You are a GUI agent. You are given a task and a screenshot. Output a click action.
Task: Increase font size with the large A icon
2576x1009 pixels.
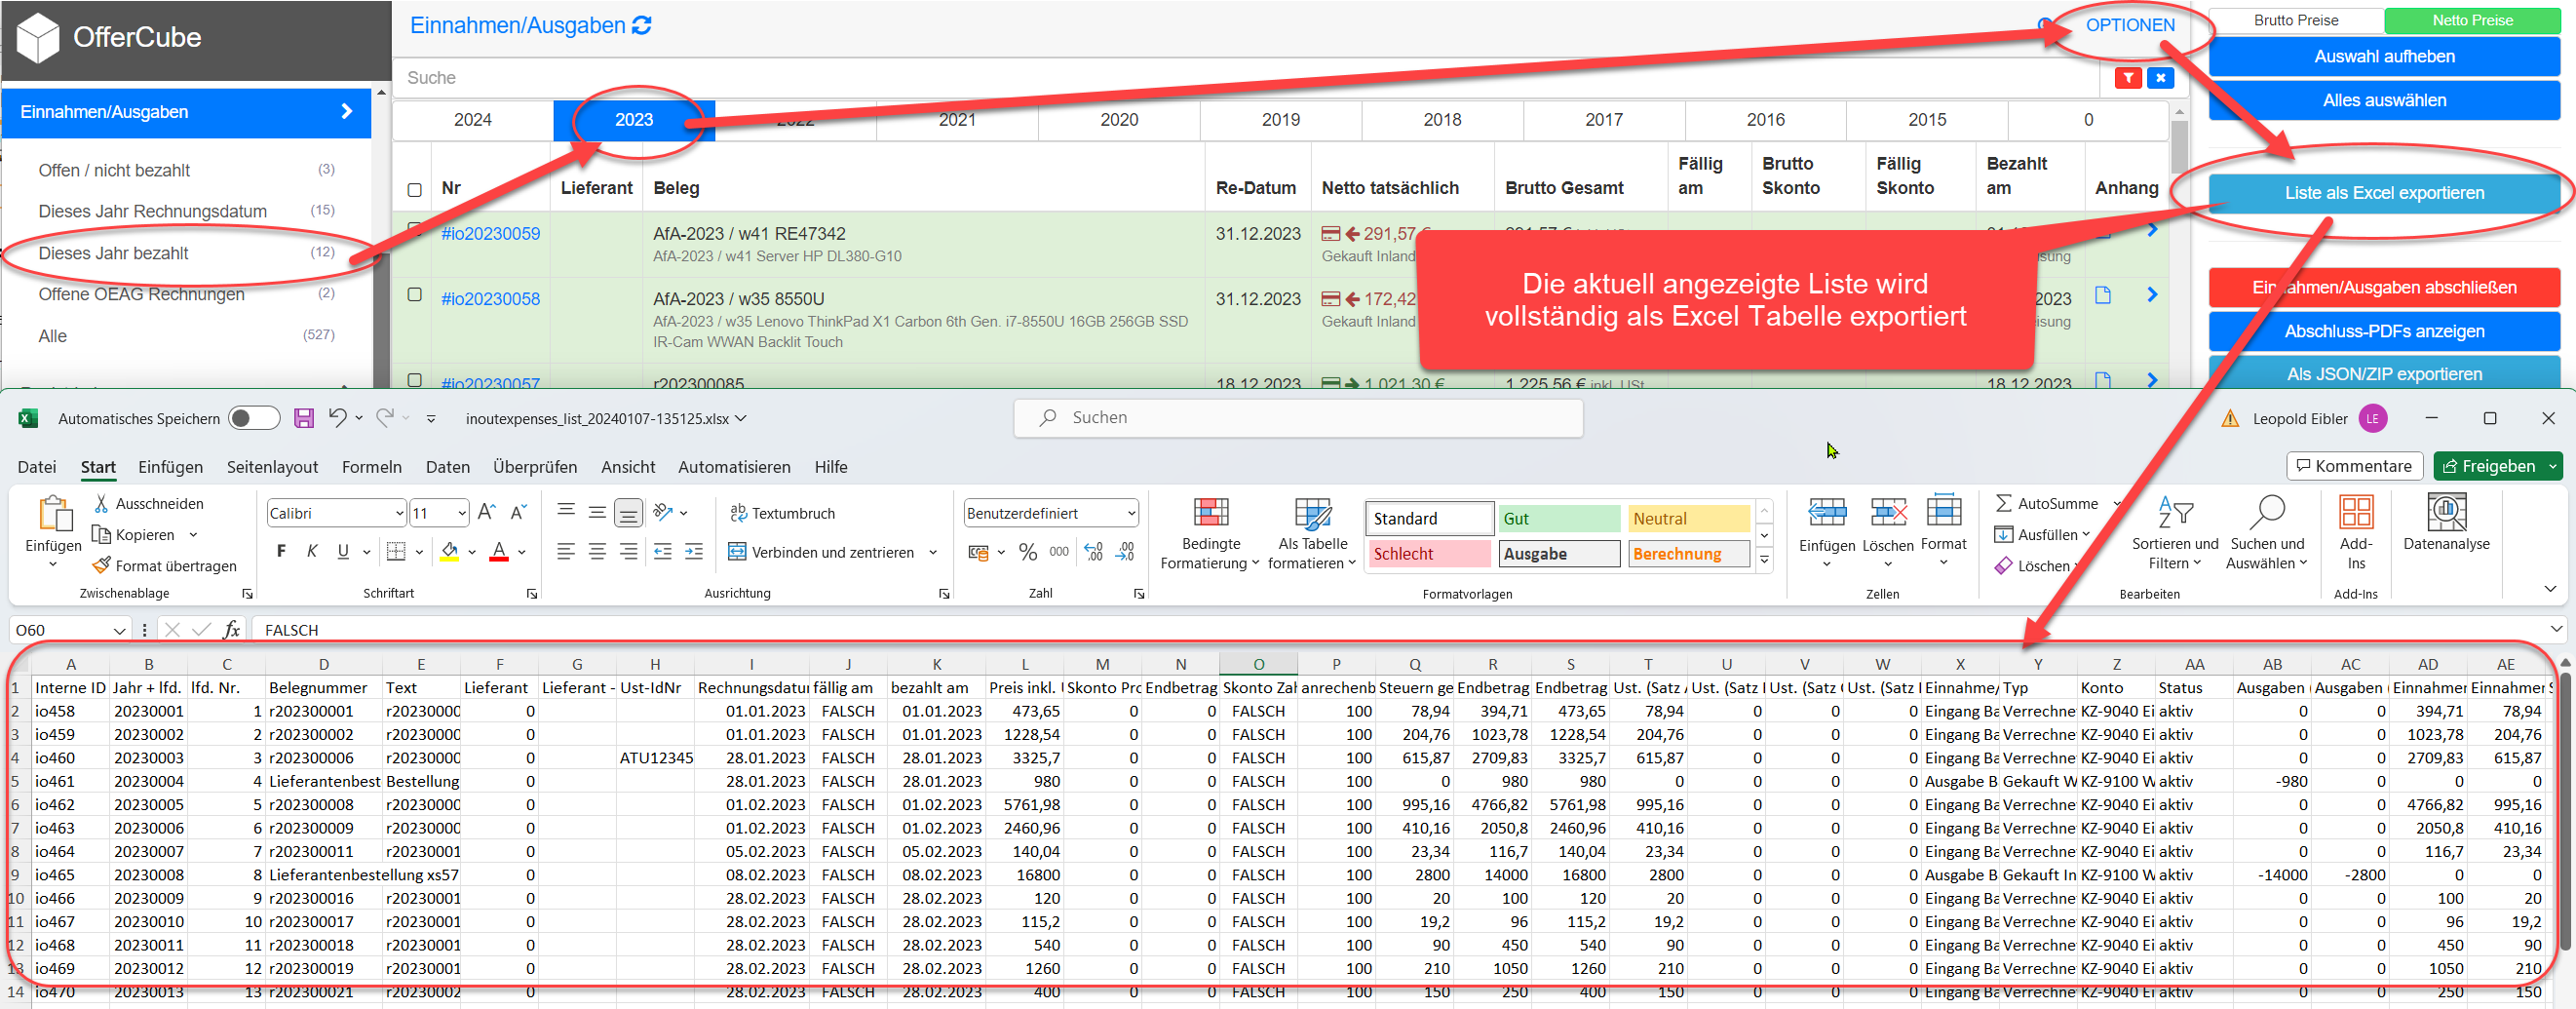[x=487, y=512]
